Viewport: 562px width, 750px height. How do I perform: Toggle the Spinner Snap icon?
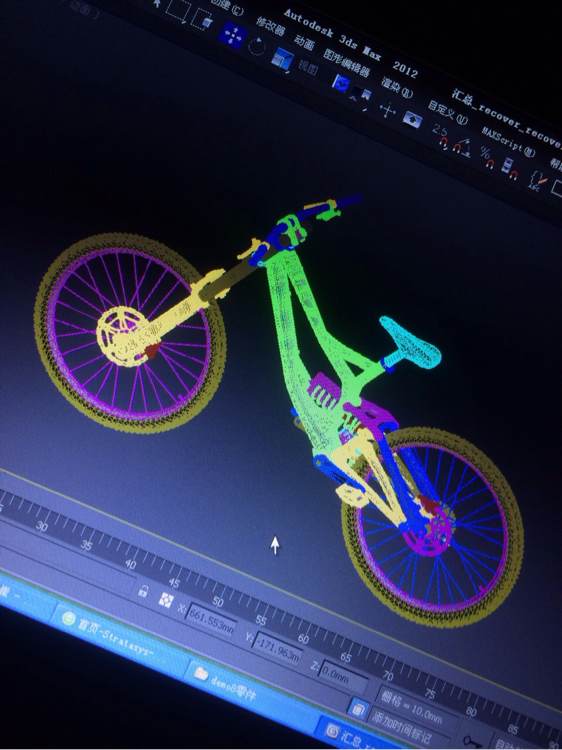click(509, 169)
